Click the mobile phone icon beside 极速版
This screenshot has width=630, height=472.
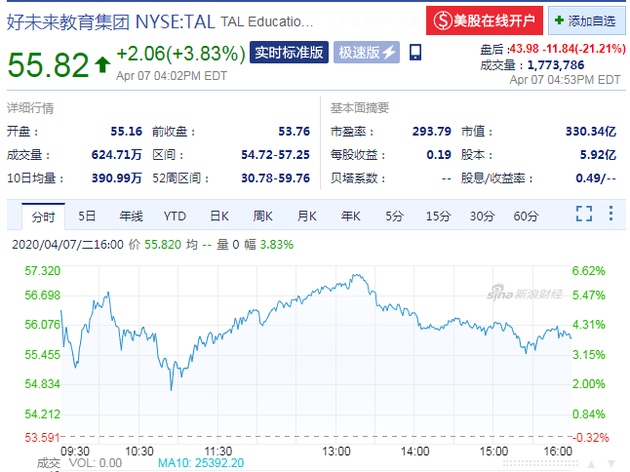pyautogui.click(x=415, y=53)
